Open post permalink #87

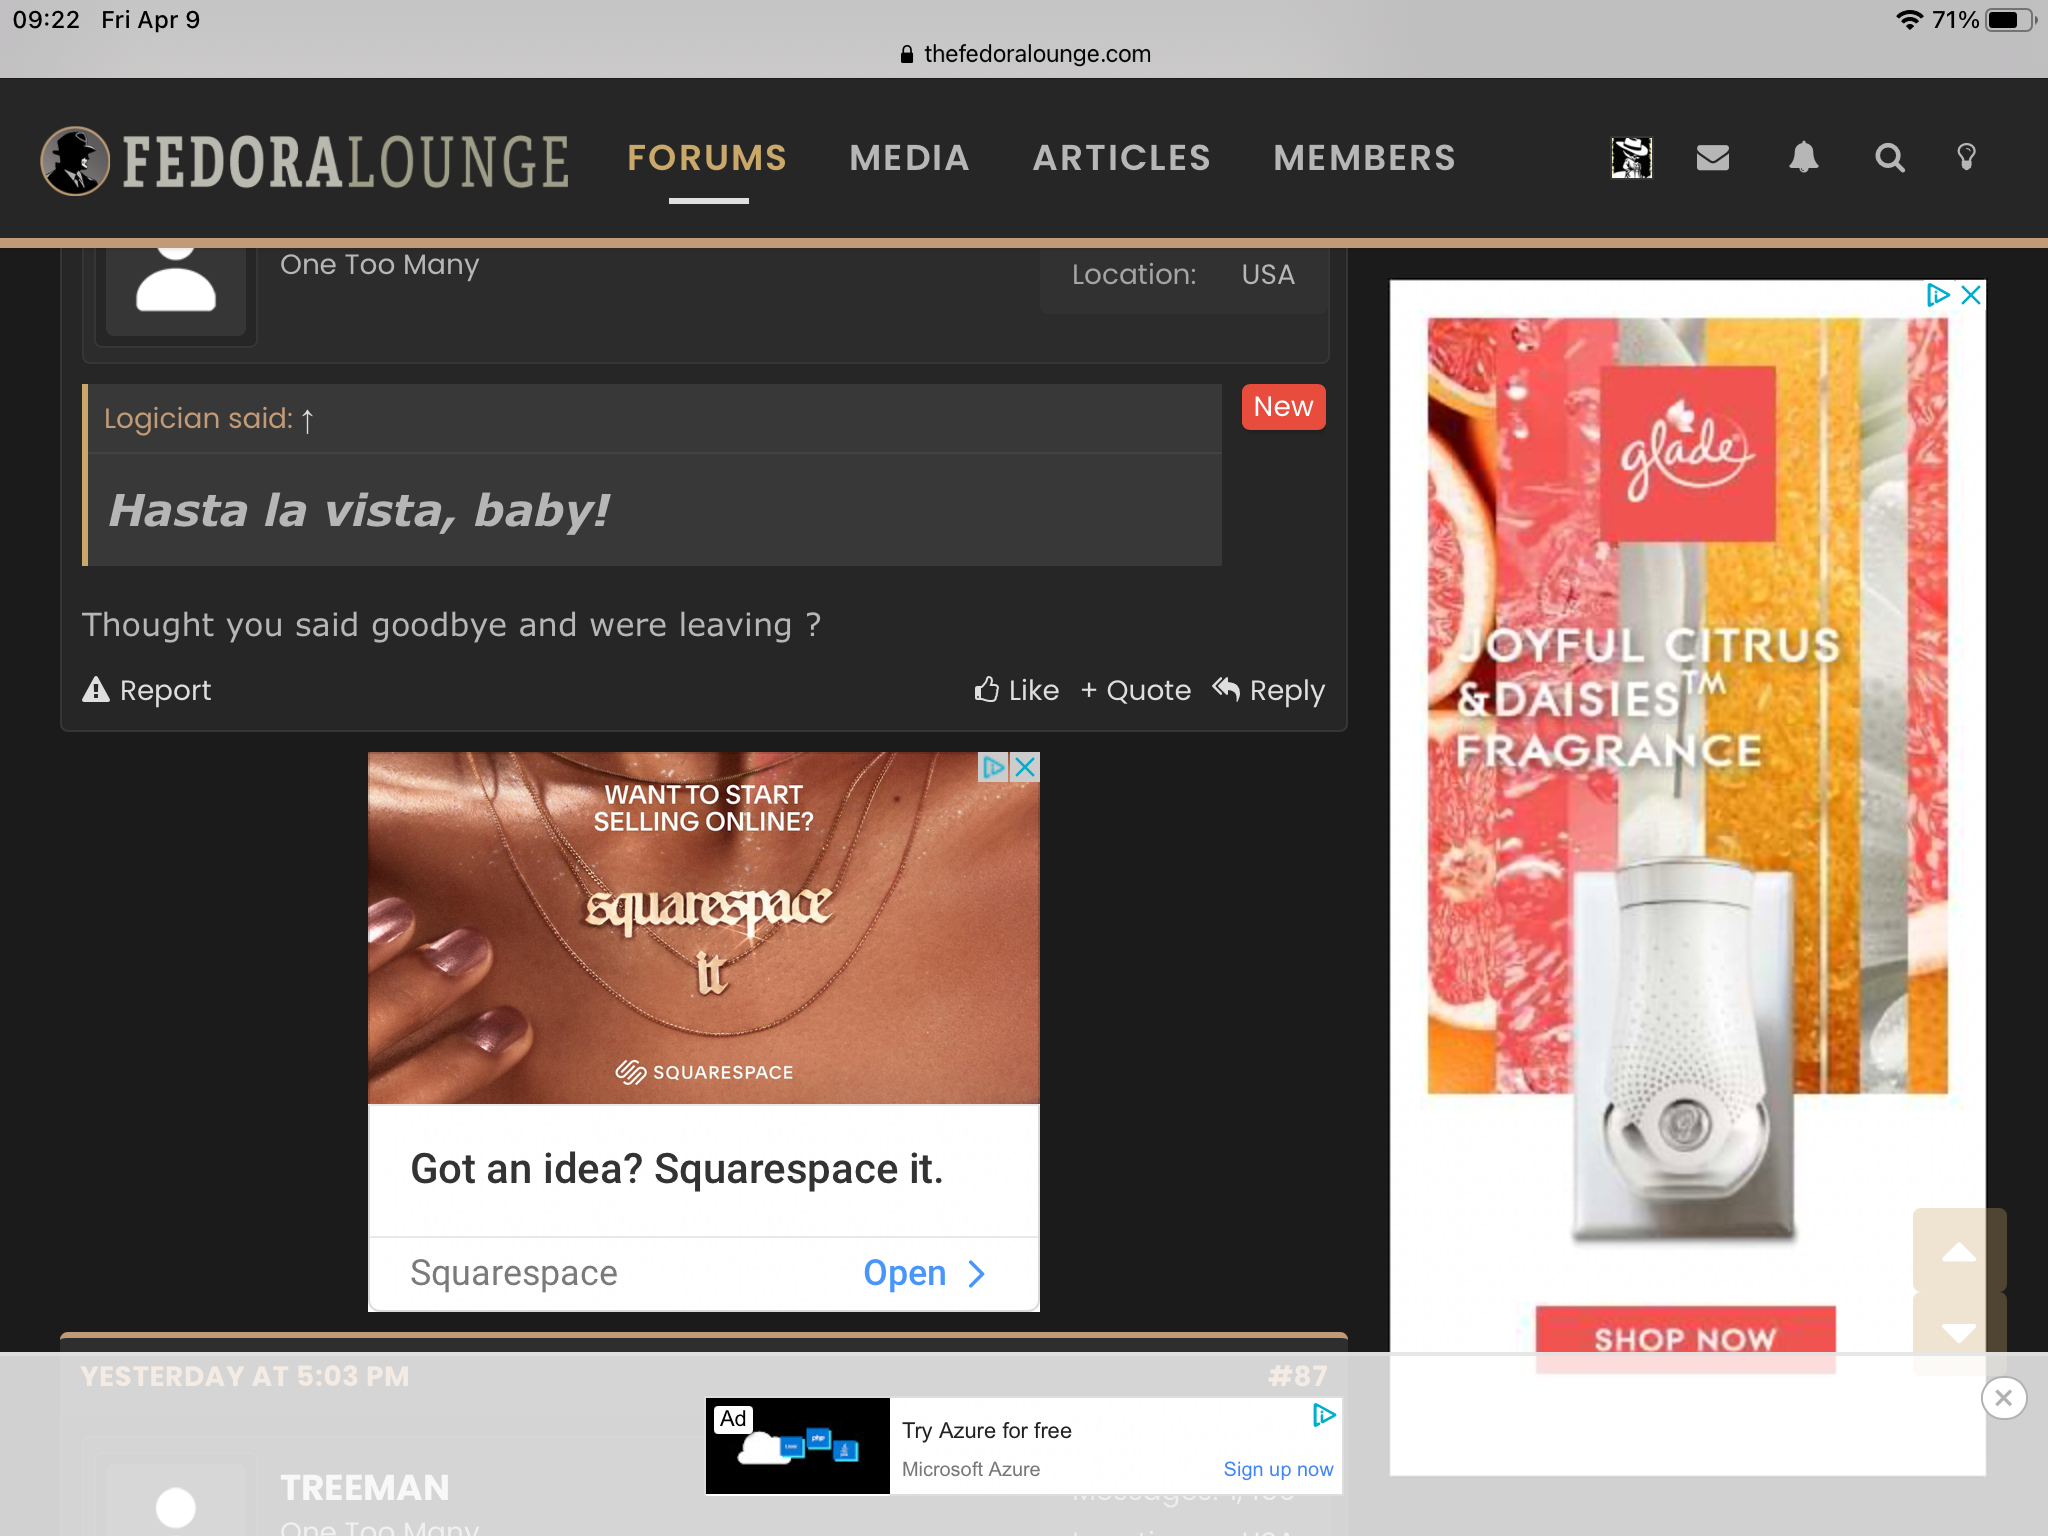pos(1297,1377)
